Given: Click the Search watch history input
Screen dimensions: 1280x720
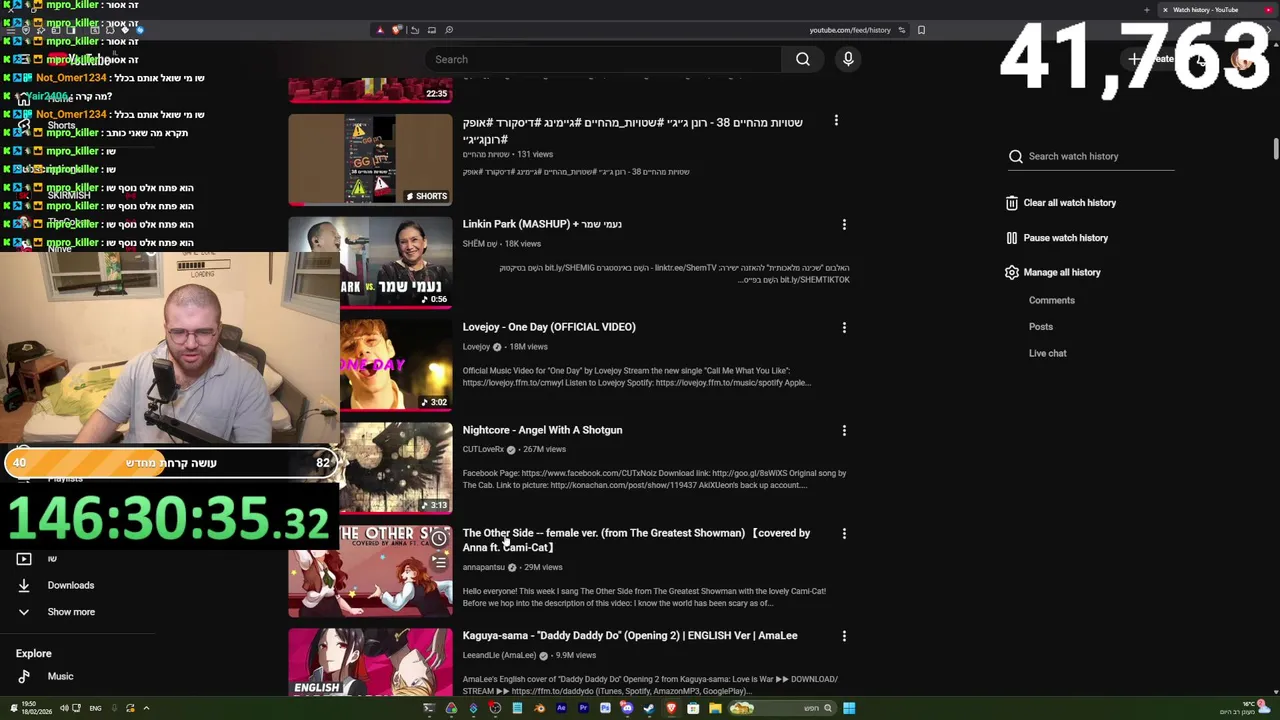Looking at the screenshot, I should (x=1100, y=156).
